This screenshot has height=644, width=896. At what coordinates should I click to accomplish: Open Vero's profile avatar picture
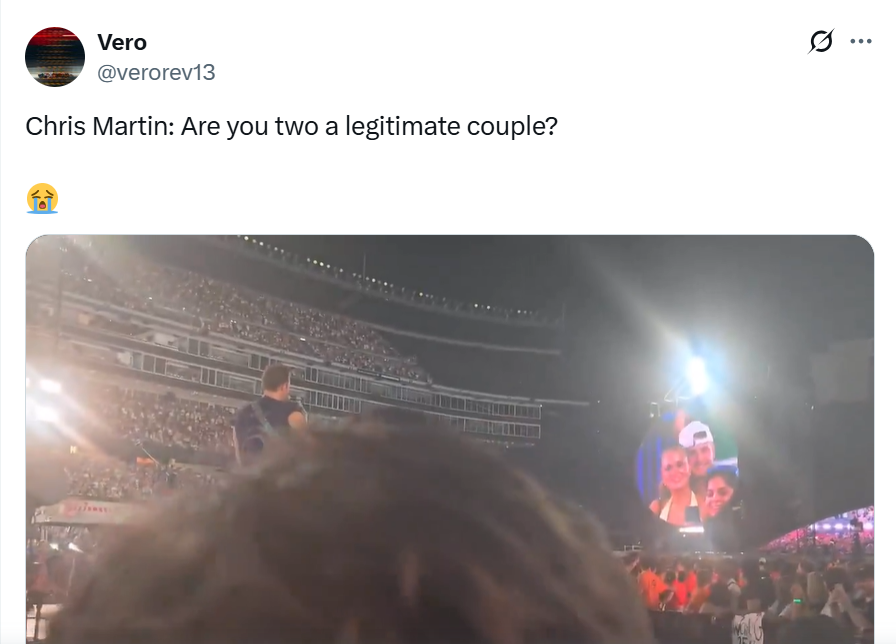[55, 57]
